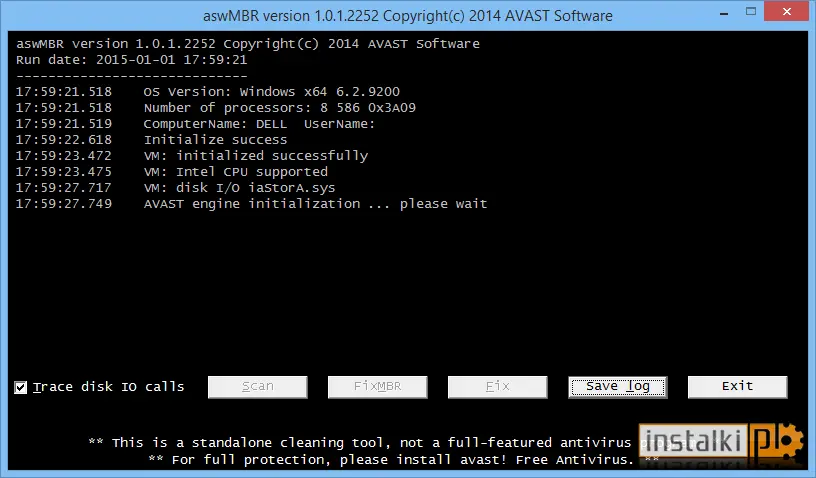Viewport: 816px width, 478px height.
Task: Select the 'VM: initialized successfully' log line
Action: pyautogui.click(x=192, y=156)
